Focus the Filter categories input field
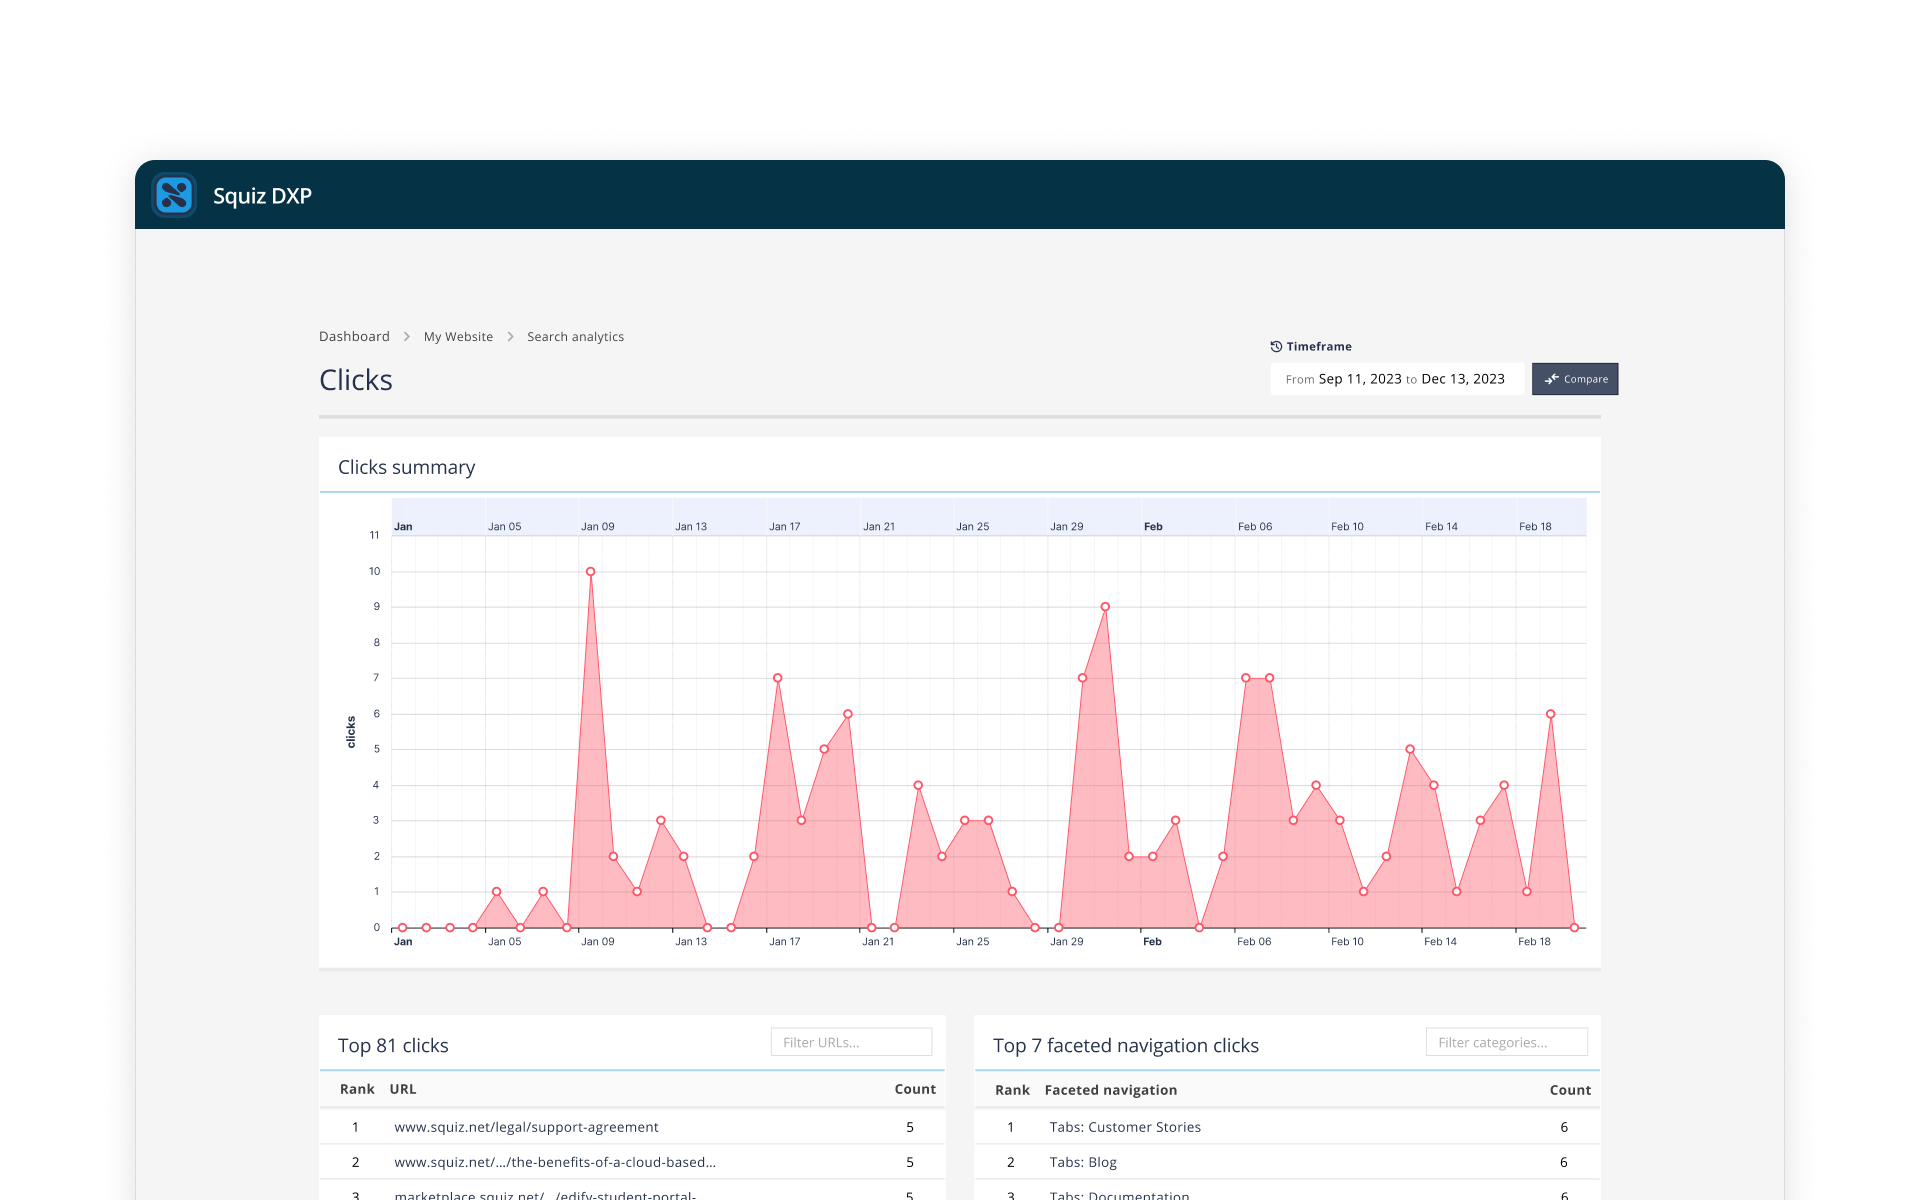The image size is (1920, 1200). (1506, 1042)
